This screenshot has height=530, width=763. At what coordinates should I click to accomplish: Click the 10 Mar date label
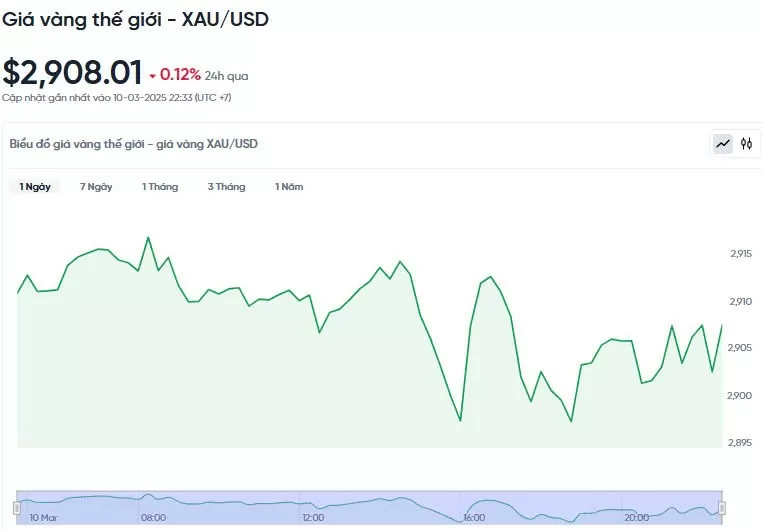[43, 518]
